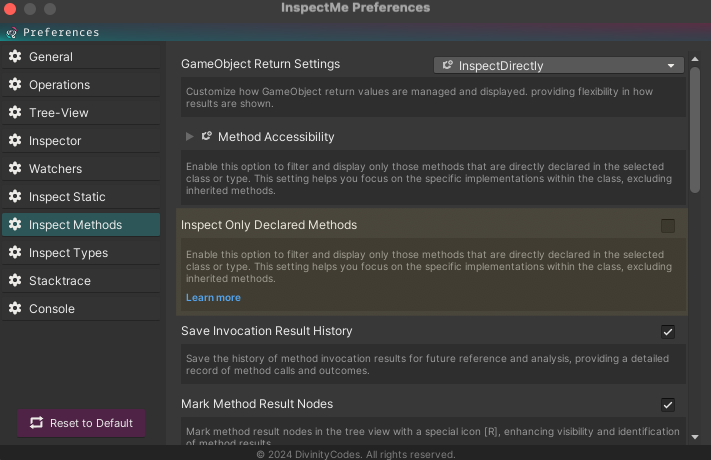Click the gear icon beside Inspect Static

point(15,196)
